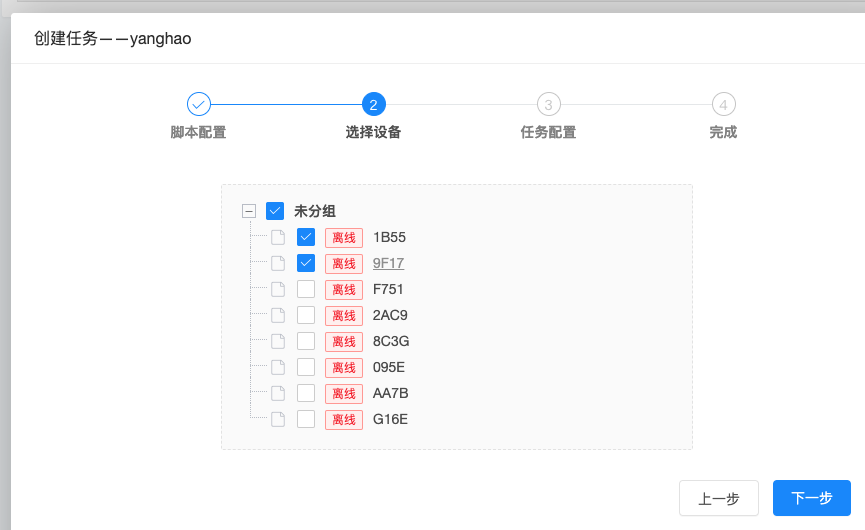Select the 9F17 device name link
This screenshot has height=530, width=865.
(388, 263)
